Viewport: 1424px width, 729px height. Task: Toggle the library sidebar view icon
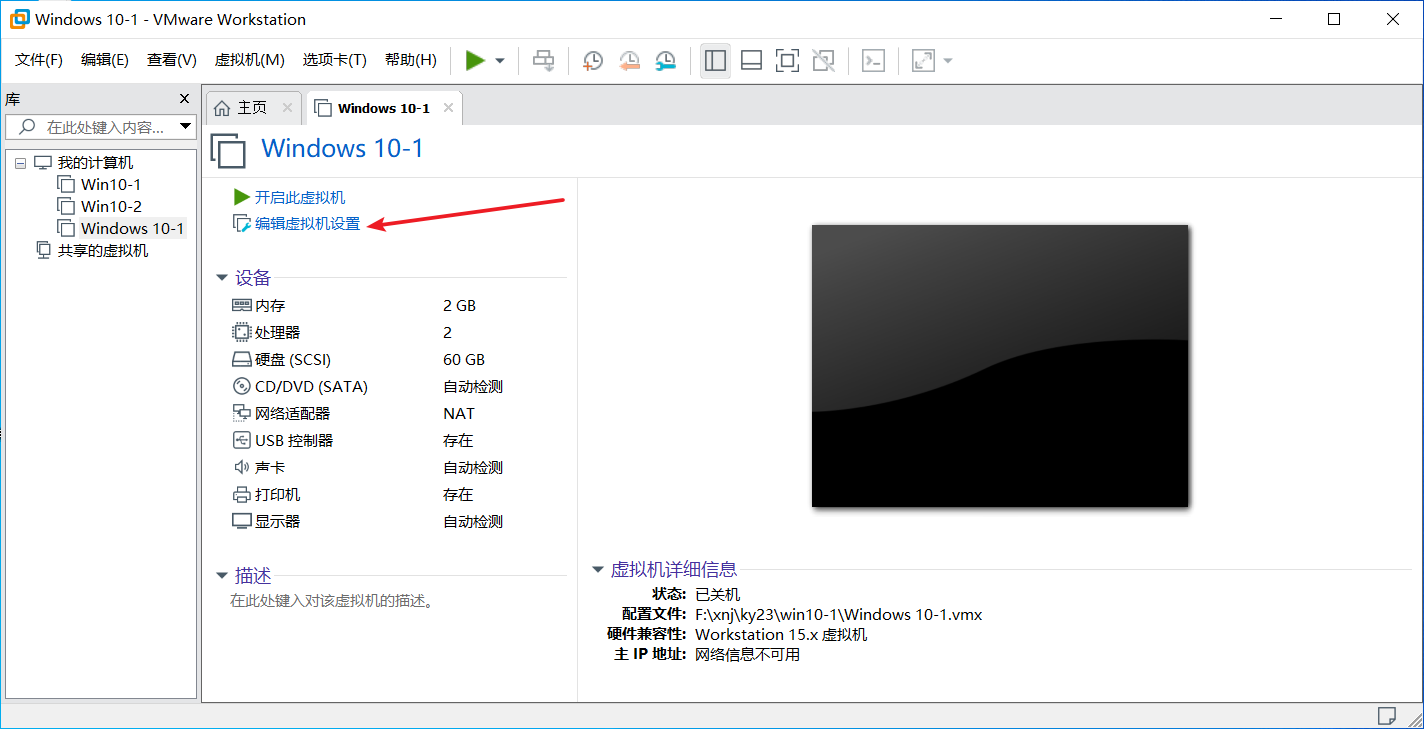coord(715,61)
